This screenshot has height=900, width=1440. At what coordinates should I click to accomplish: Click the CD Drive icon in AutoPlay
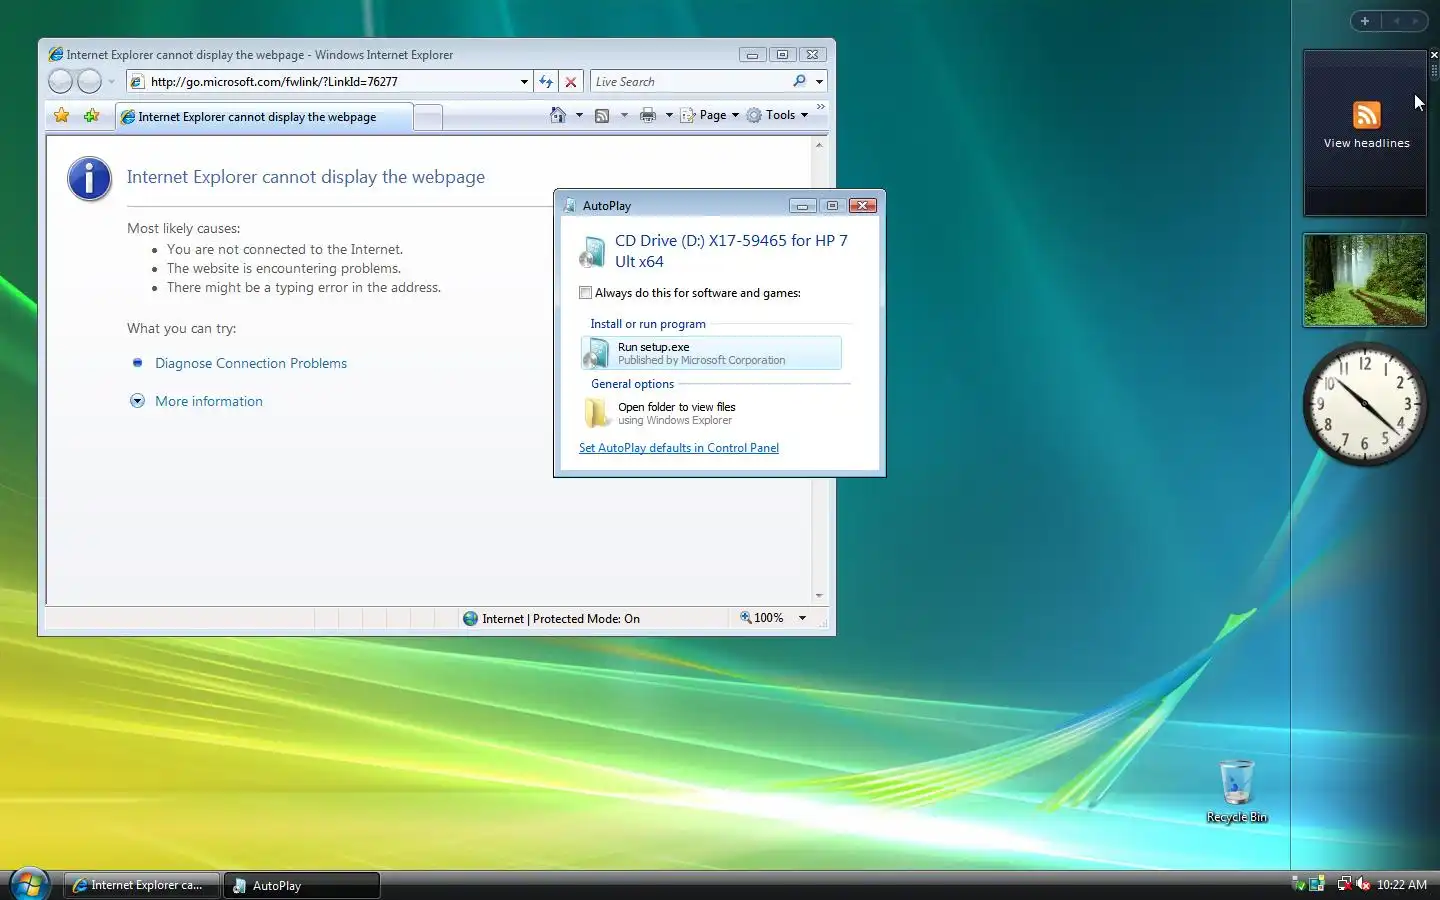pyautogui.click(x=592, y=252)
